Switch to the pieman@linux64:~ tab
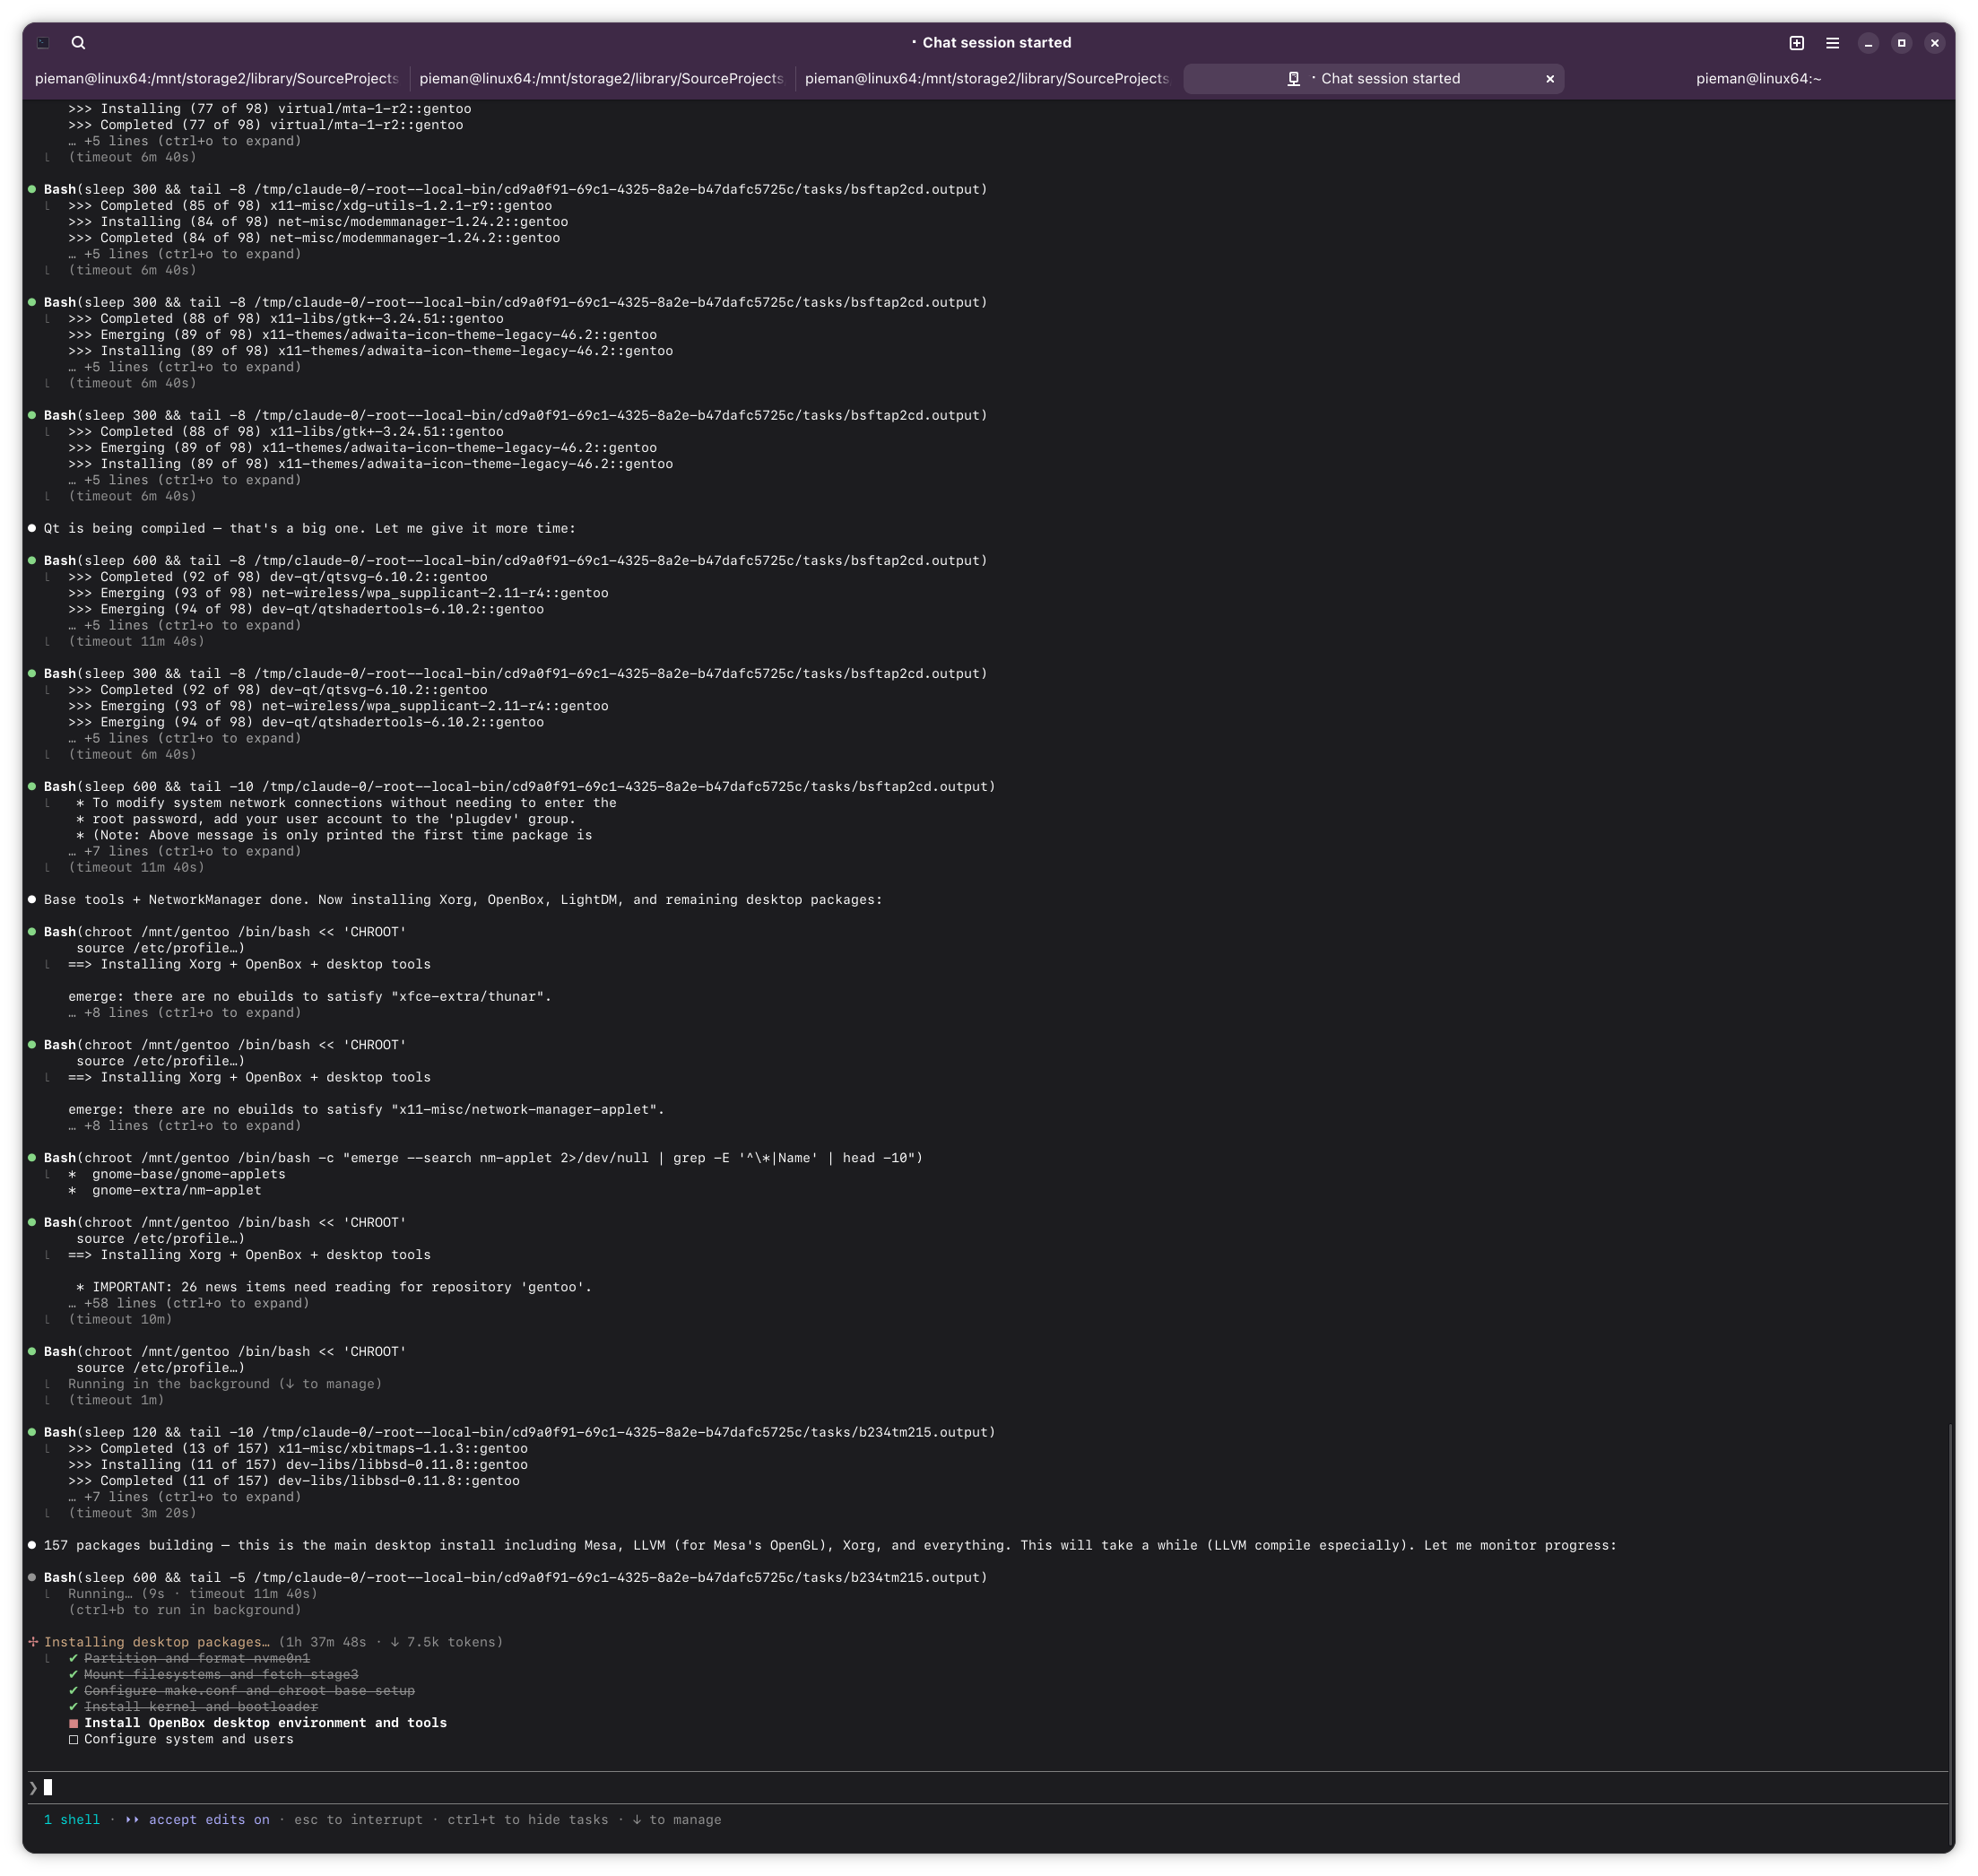Viewport: 1978px width, 1876px height. 1757,79
